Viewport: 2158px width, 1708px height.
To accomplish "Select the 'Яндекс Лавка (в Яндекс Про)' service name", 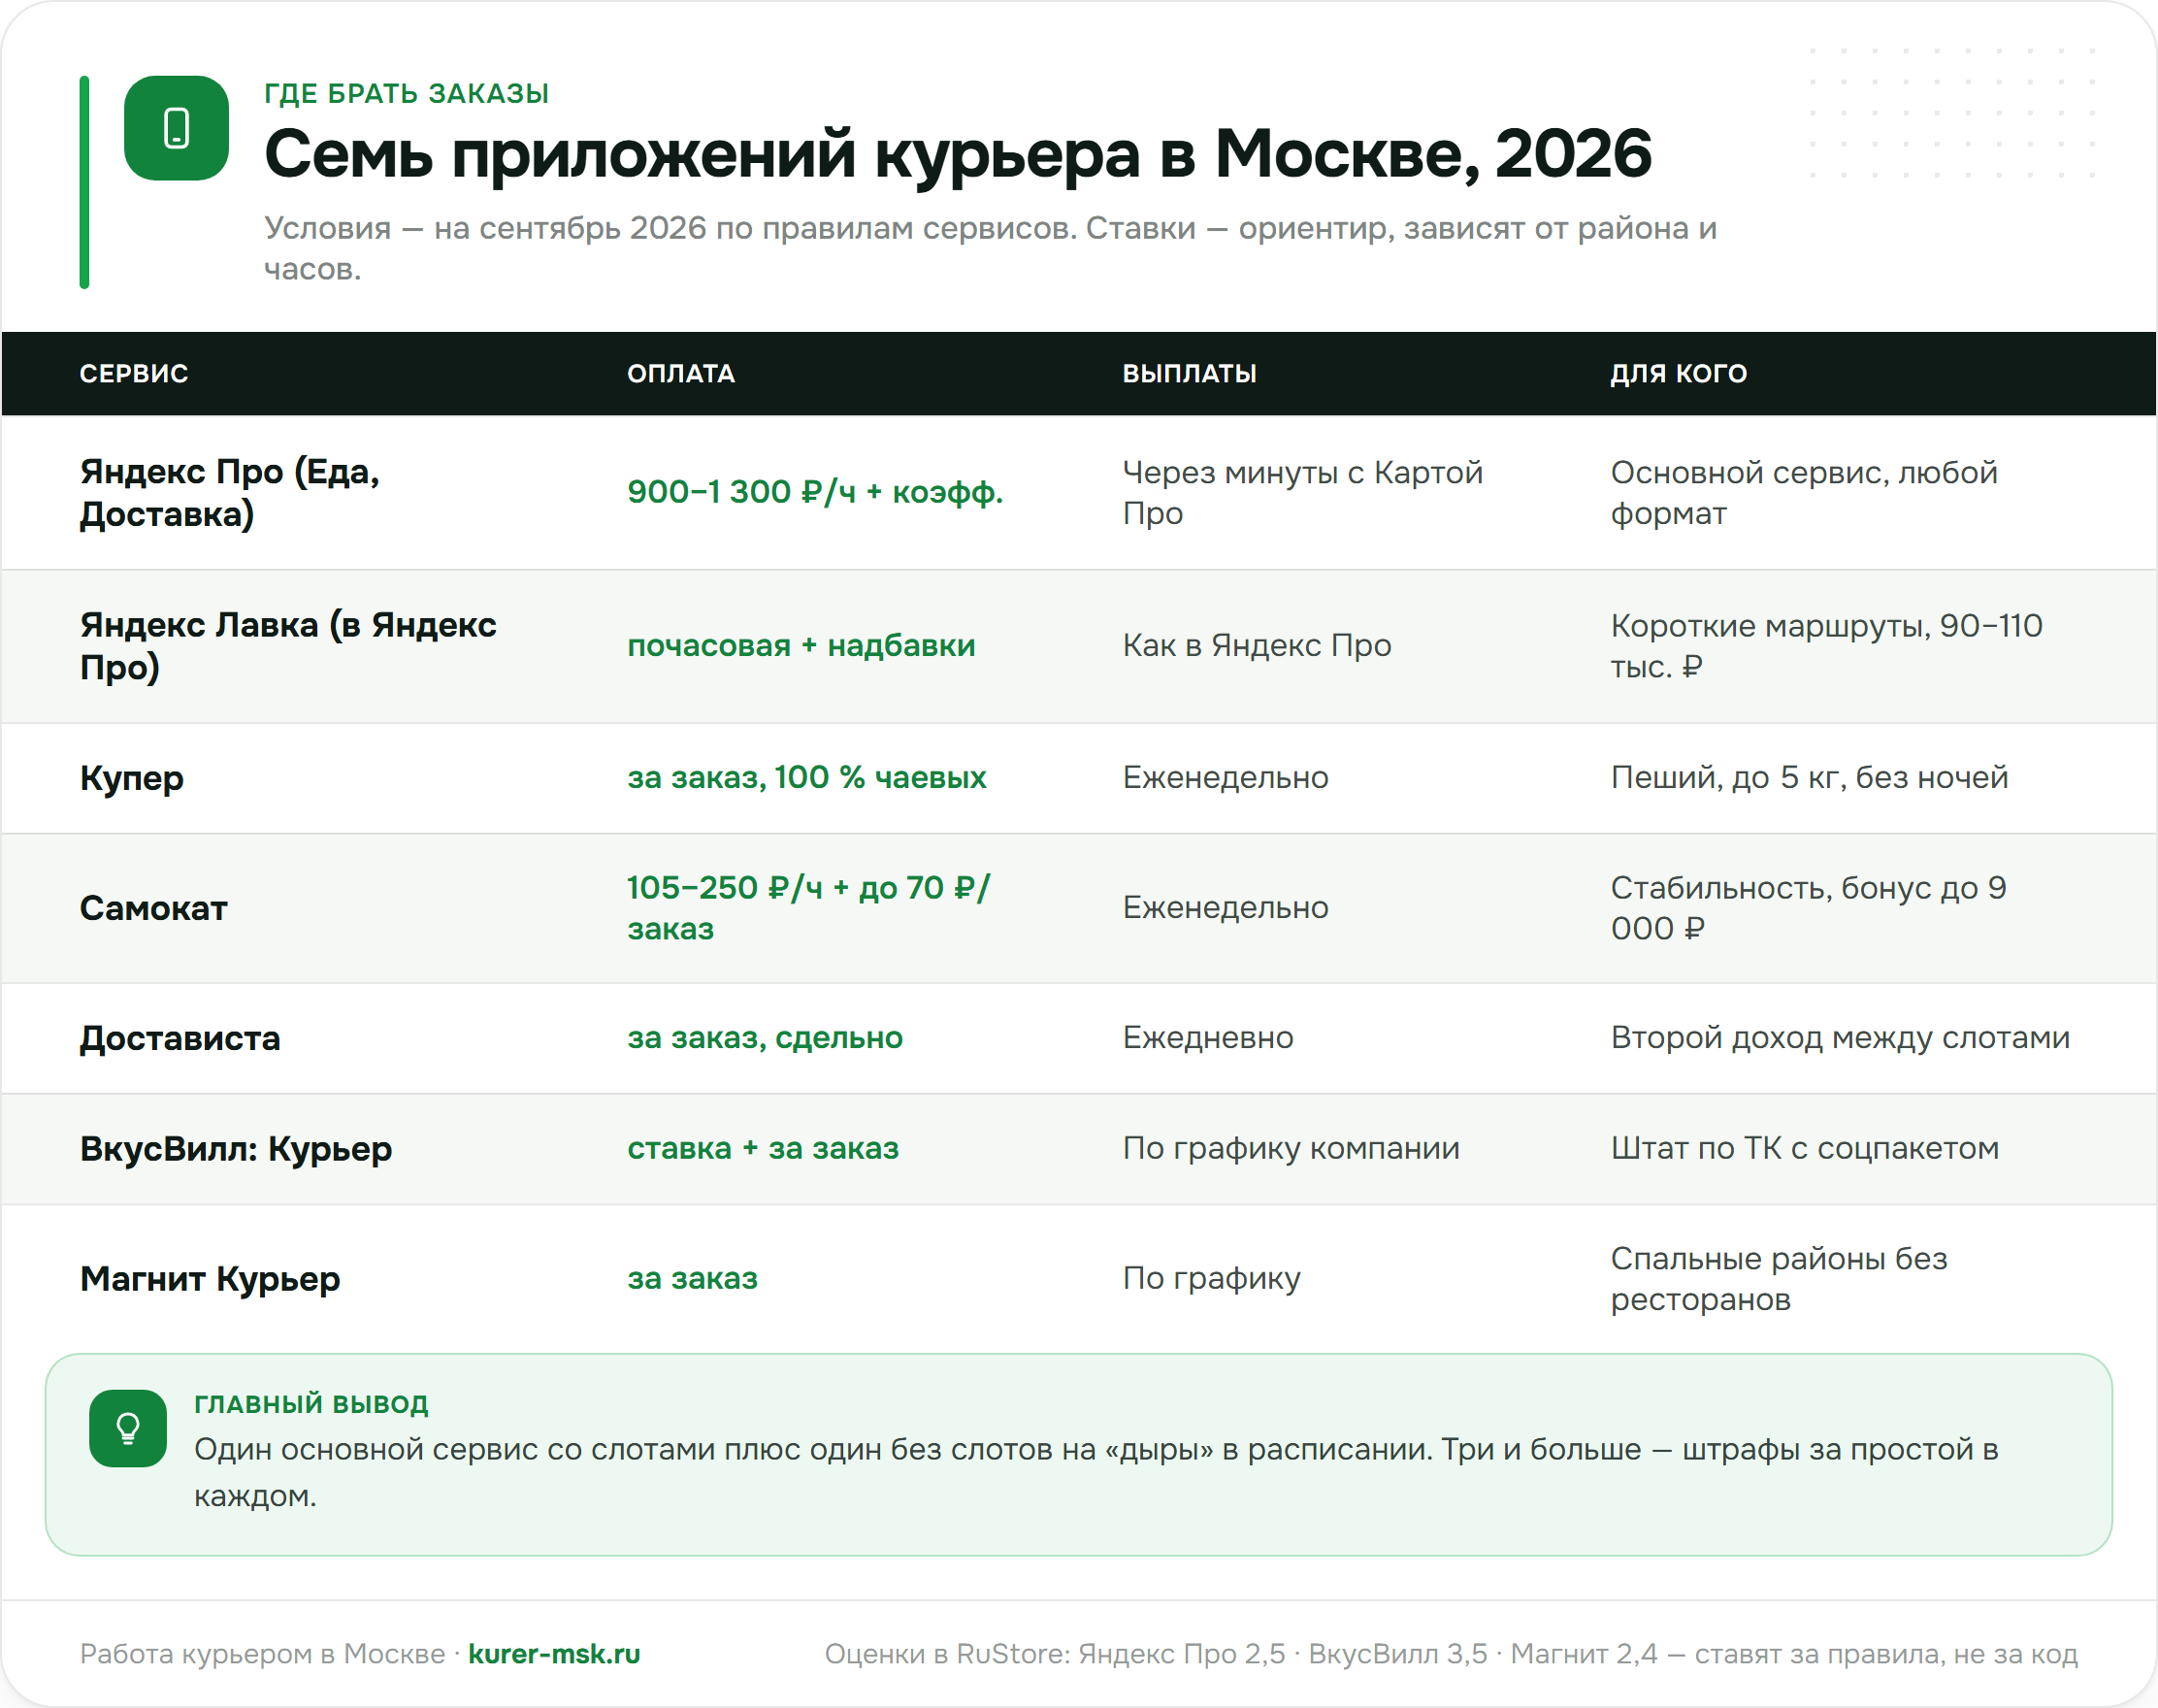I will [288, 645].
